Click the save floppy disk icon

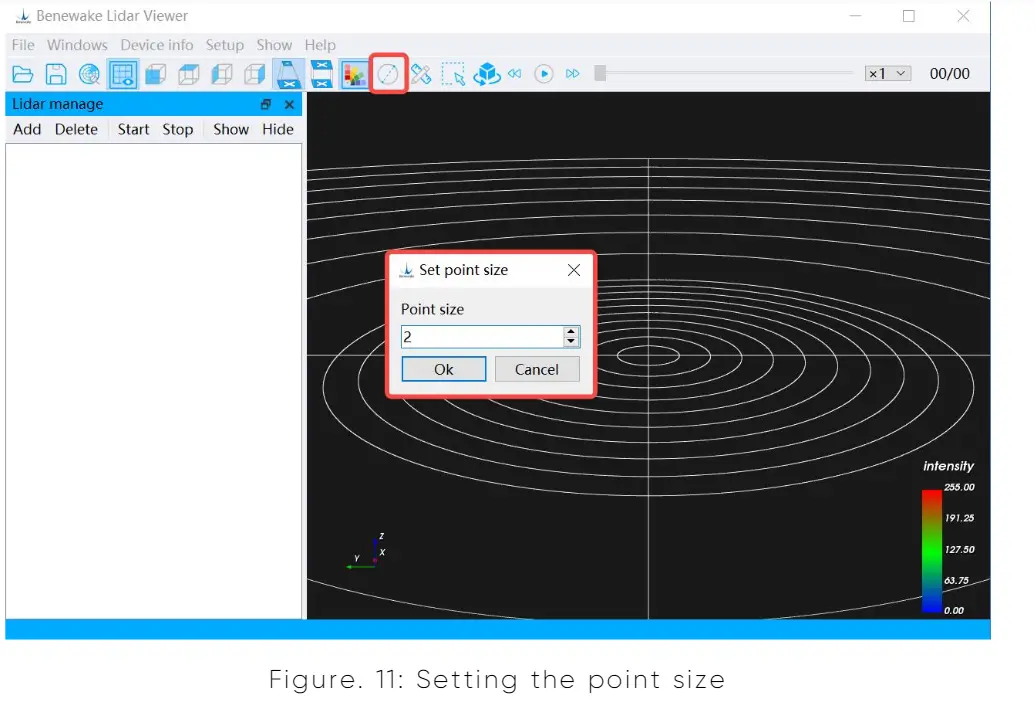(x=56, y=74)
